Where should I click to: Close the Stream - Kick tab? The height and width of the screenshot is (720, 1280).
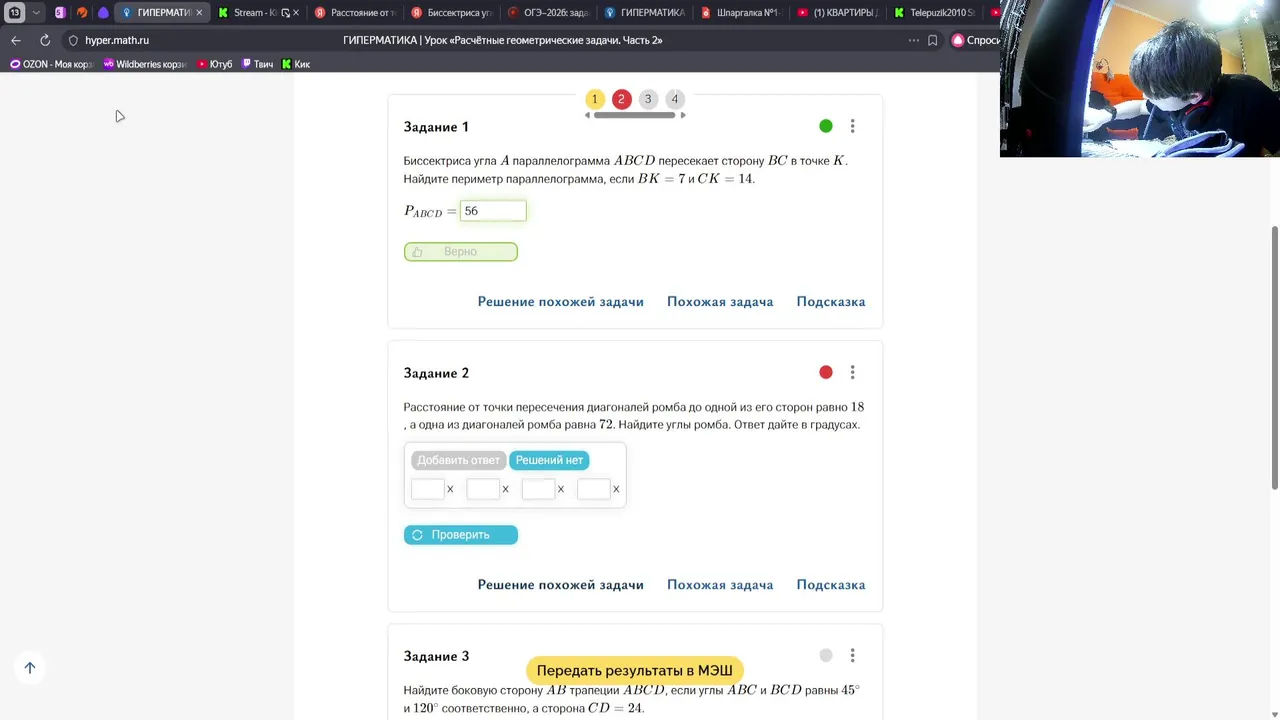point(296,13)
